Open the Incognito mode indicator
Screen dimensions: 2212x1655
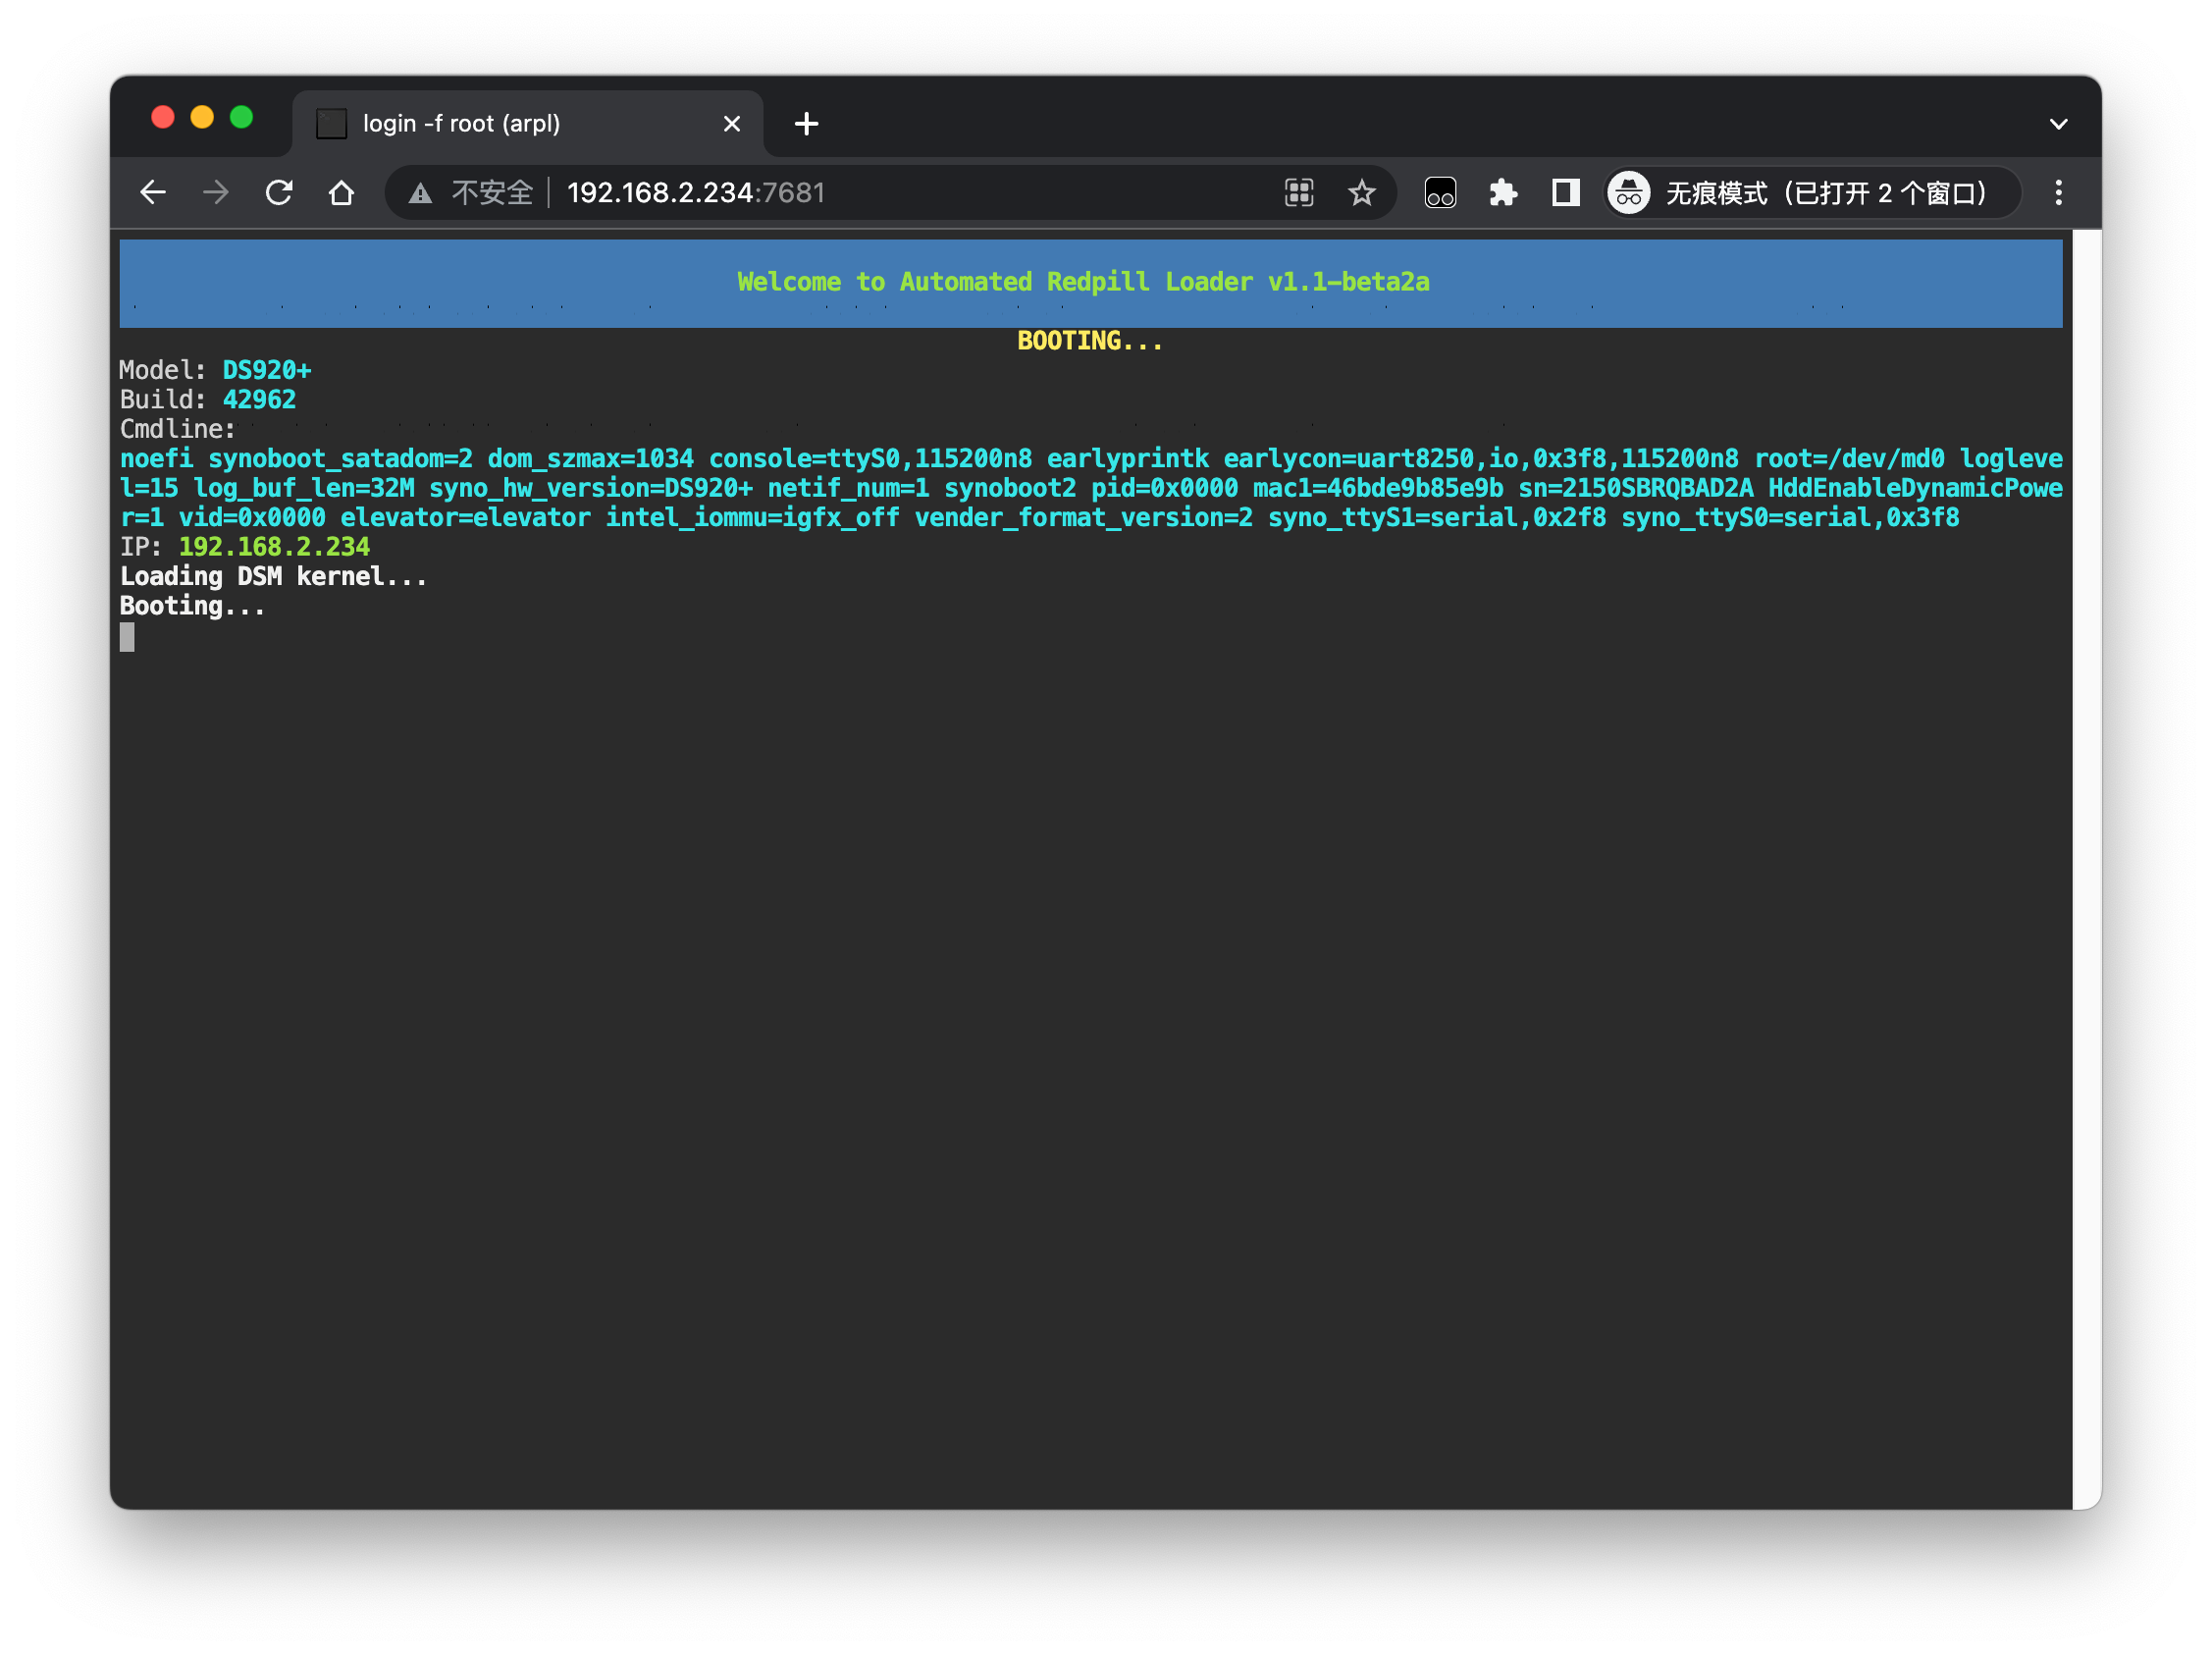(x=1812, y=193)
